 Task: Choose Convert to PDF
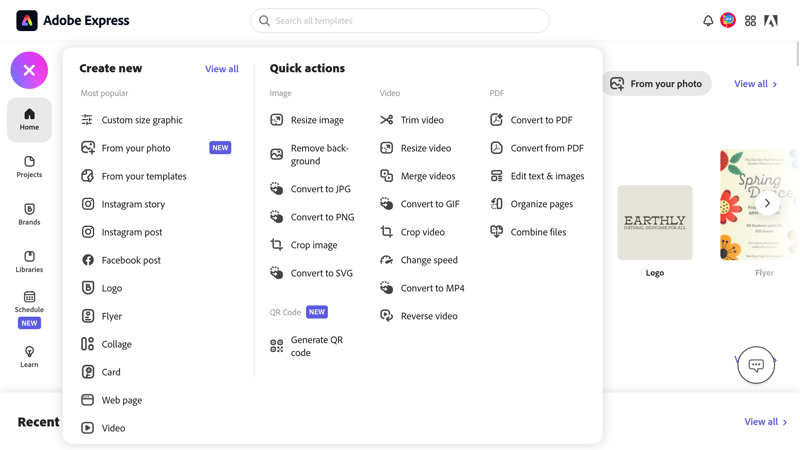click(x=531, y=120)
